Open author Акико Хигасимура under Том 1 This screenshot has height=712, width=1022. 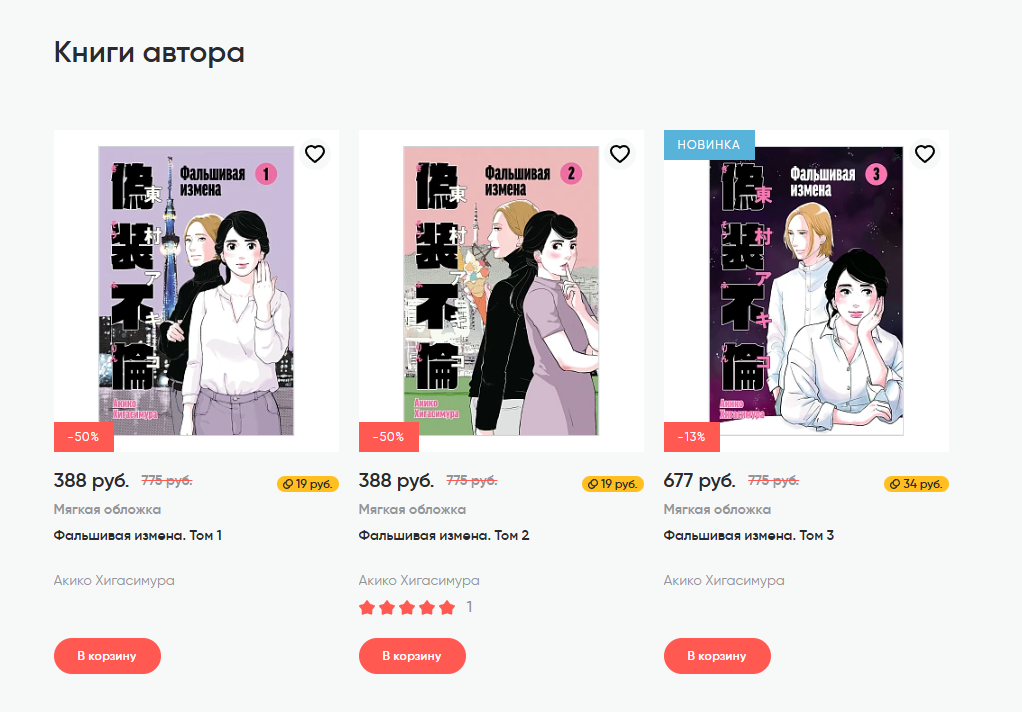click(114, 580)
